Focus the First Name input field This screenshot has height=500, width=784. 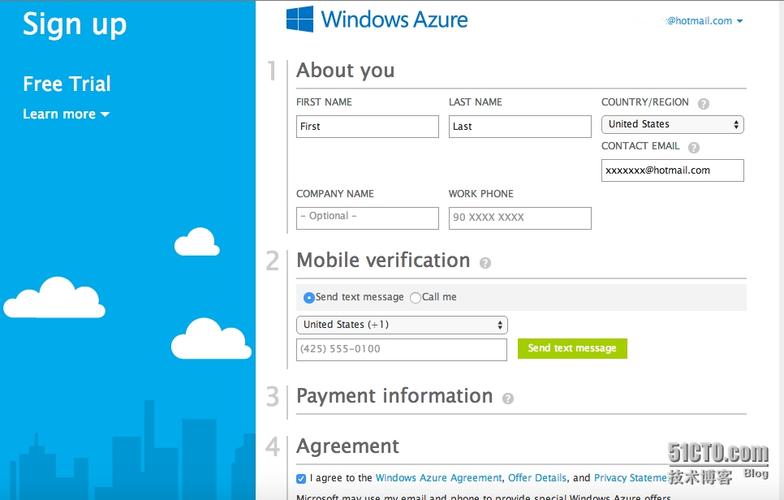pos(367,126)
